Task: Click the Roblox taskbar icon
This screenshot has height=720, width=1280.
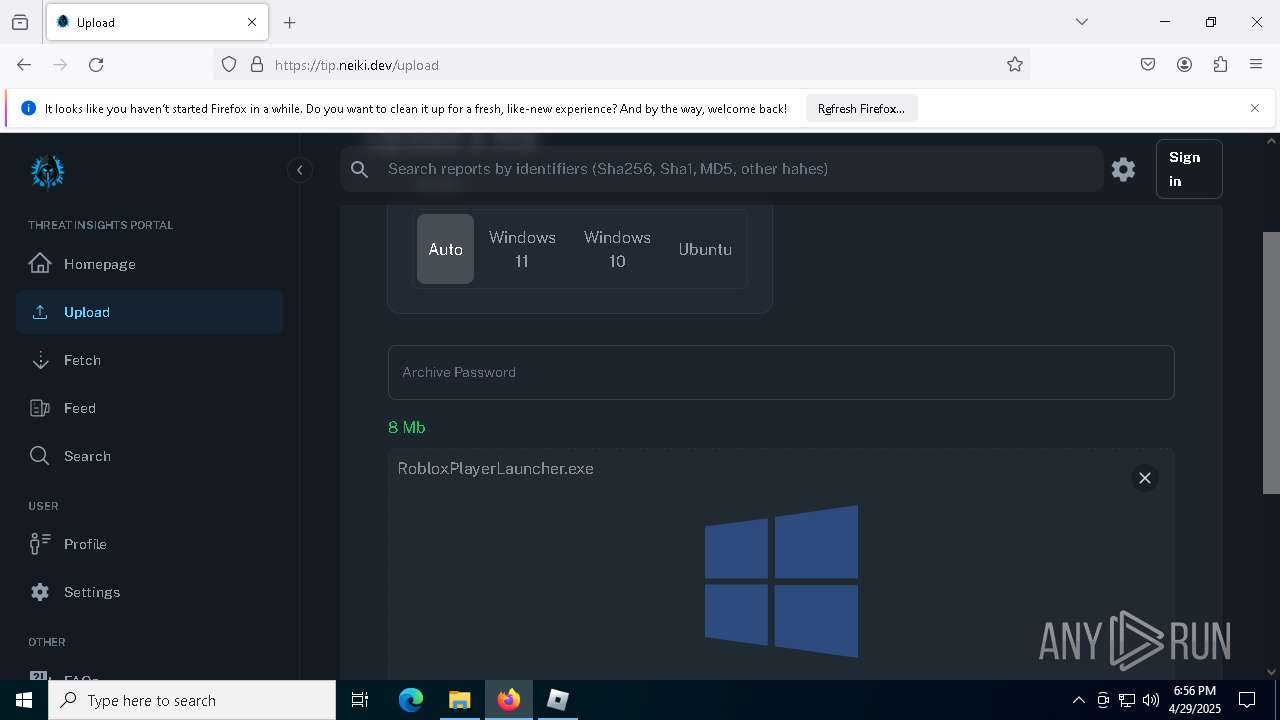Action: coord(558,700)
